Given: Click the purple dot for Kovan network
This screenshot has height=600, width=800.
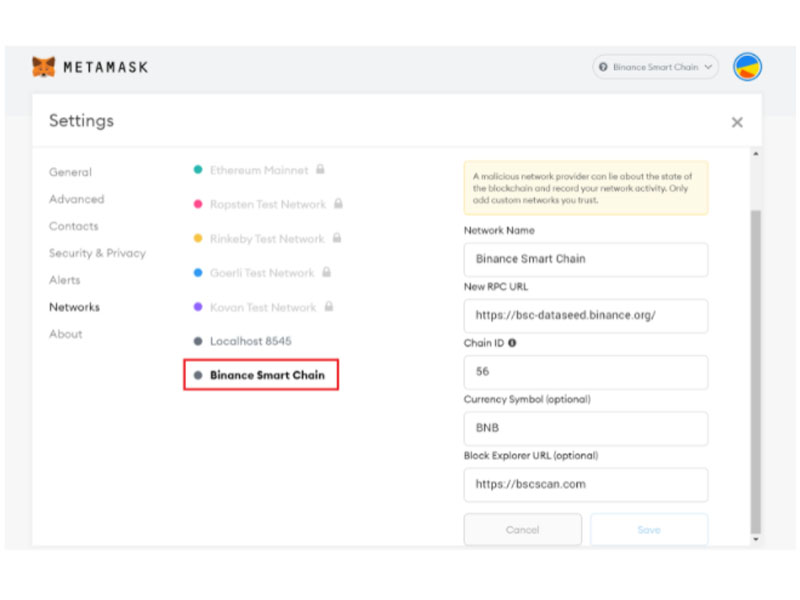Looking at the screenshot, I should (198, 307).
